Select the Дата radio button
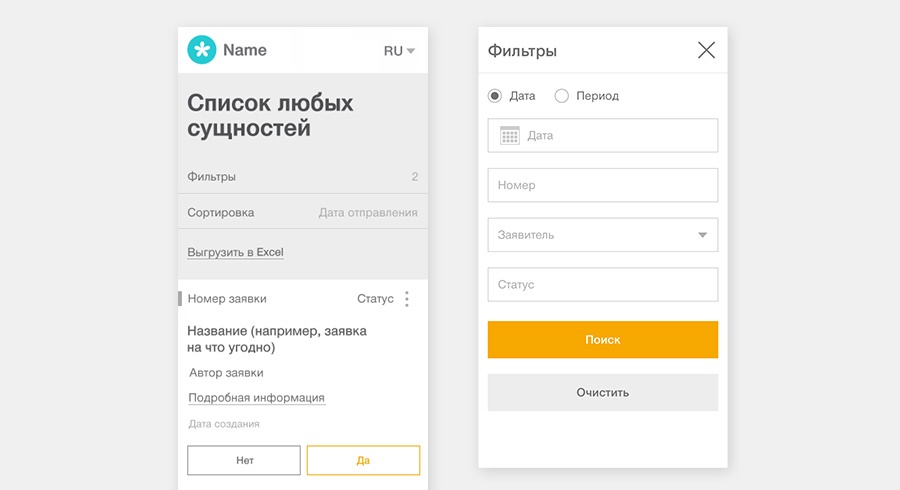900x490 pixels. (x=495, y=96)
